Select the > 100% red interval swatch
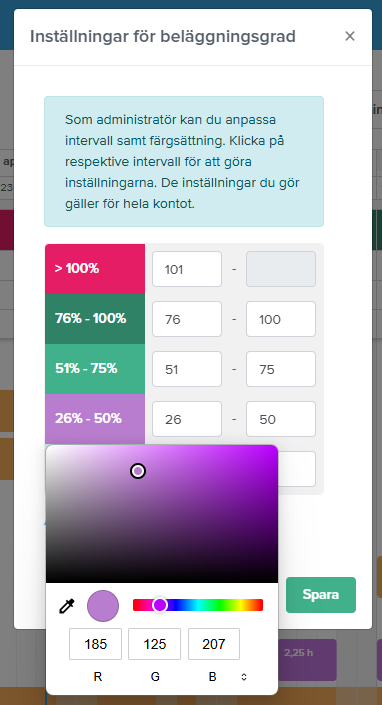The height and width of the screenshot is (705, 382). (x=95, y=269)
